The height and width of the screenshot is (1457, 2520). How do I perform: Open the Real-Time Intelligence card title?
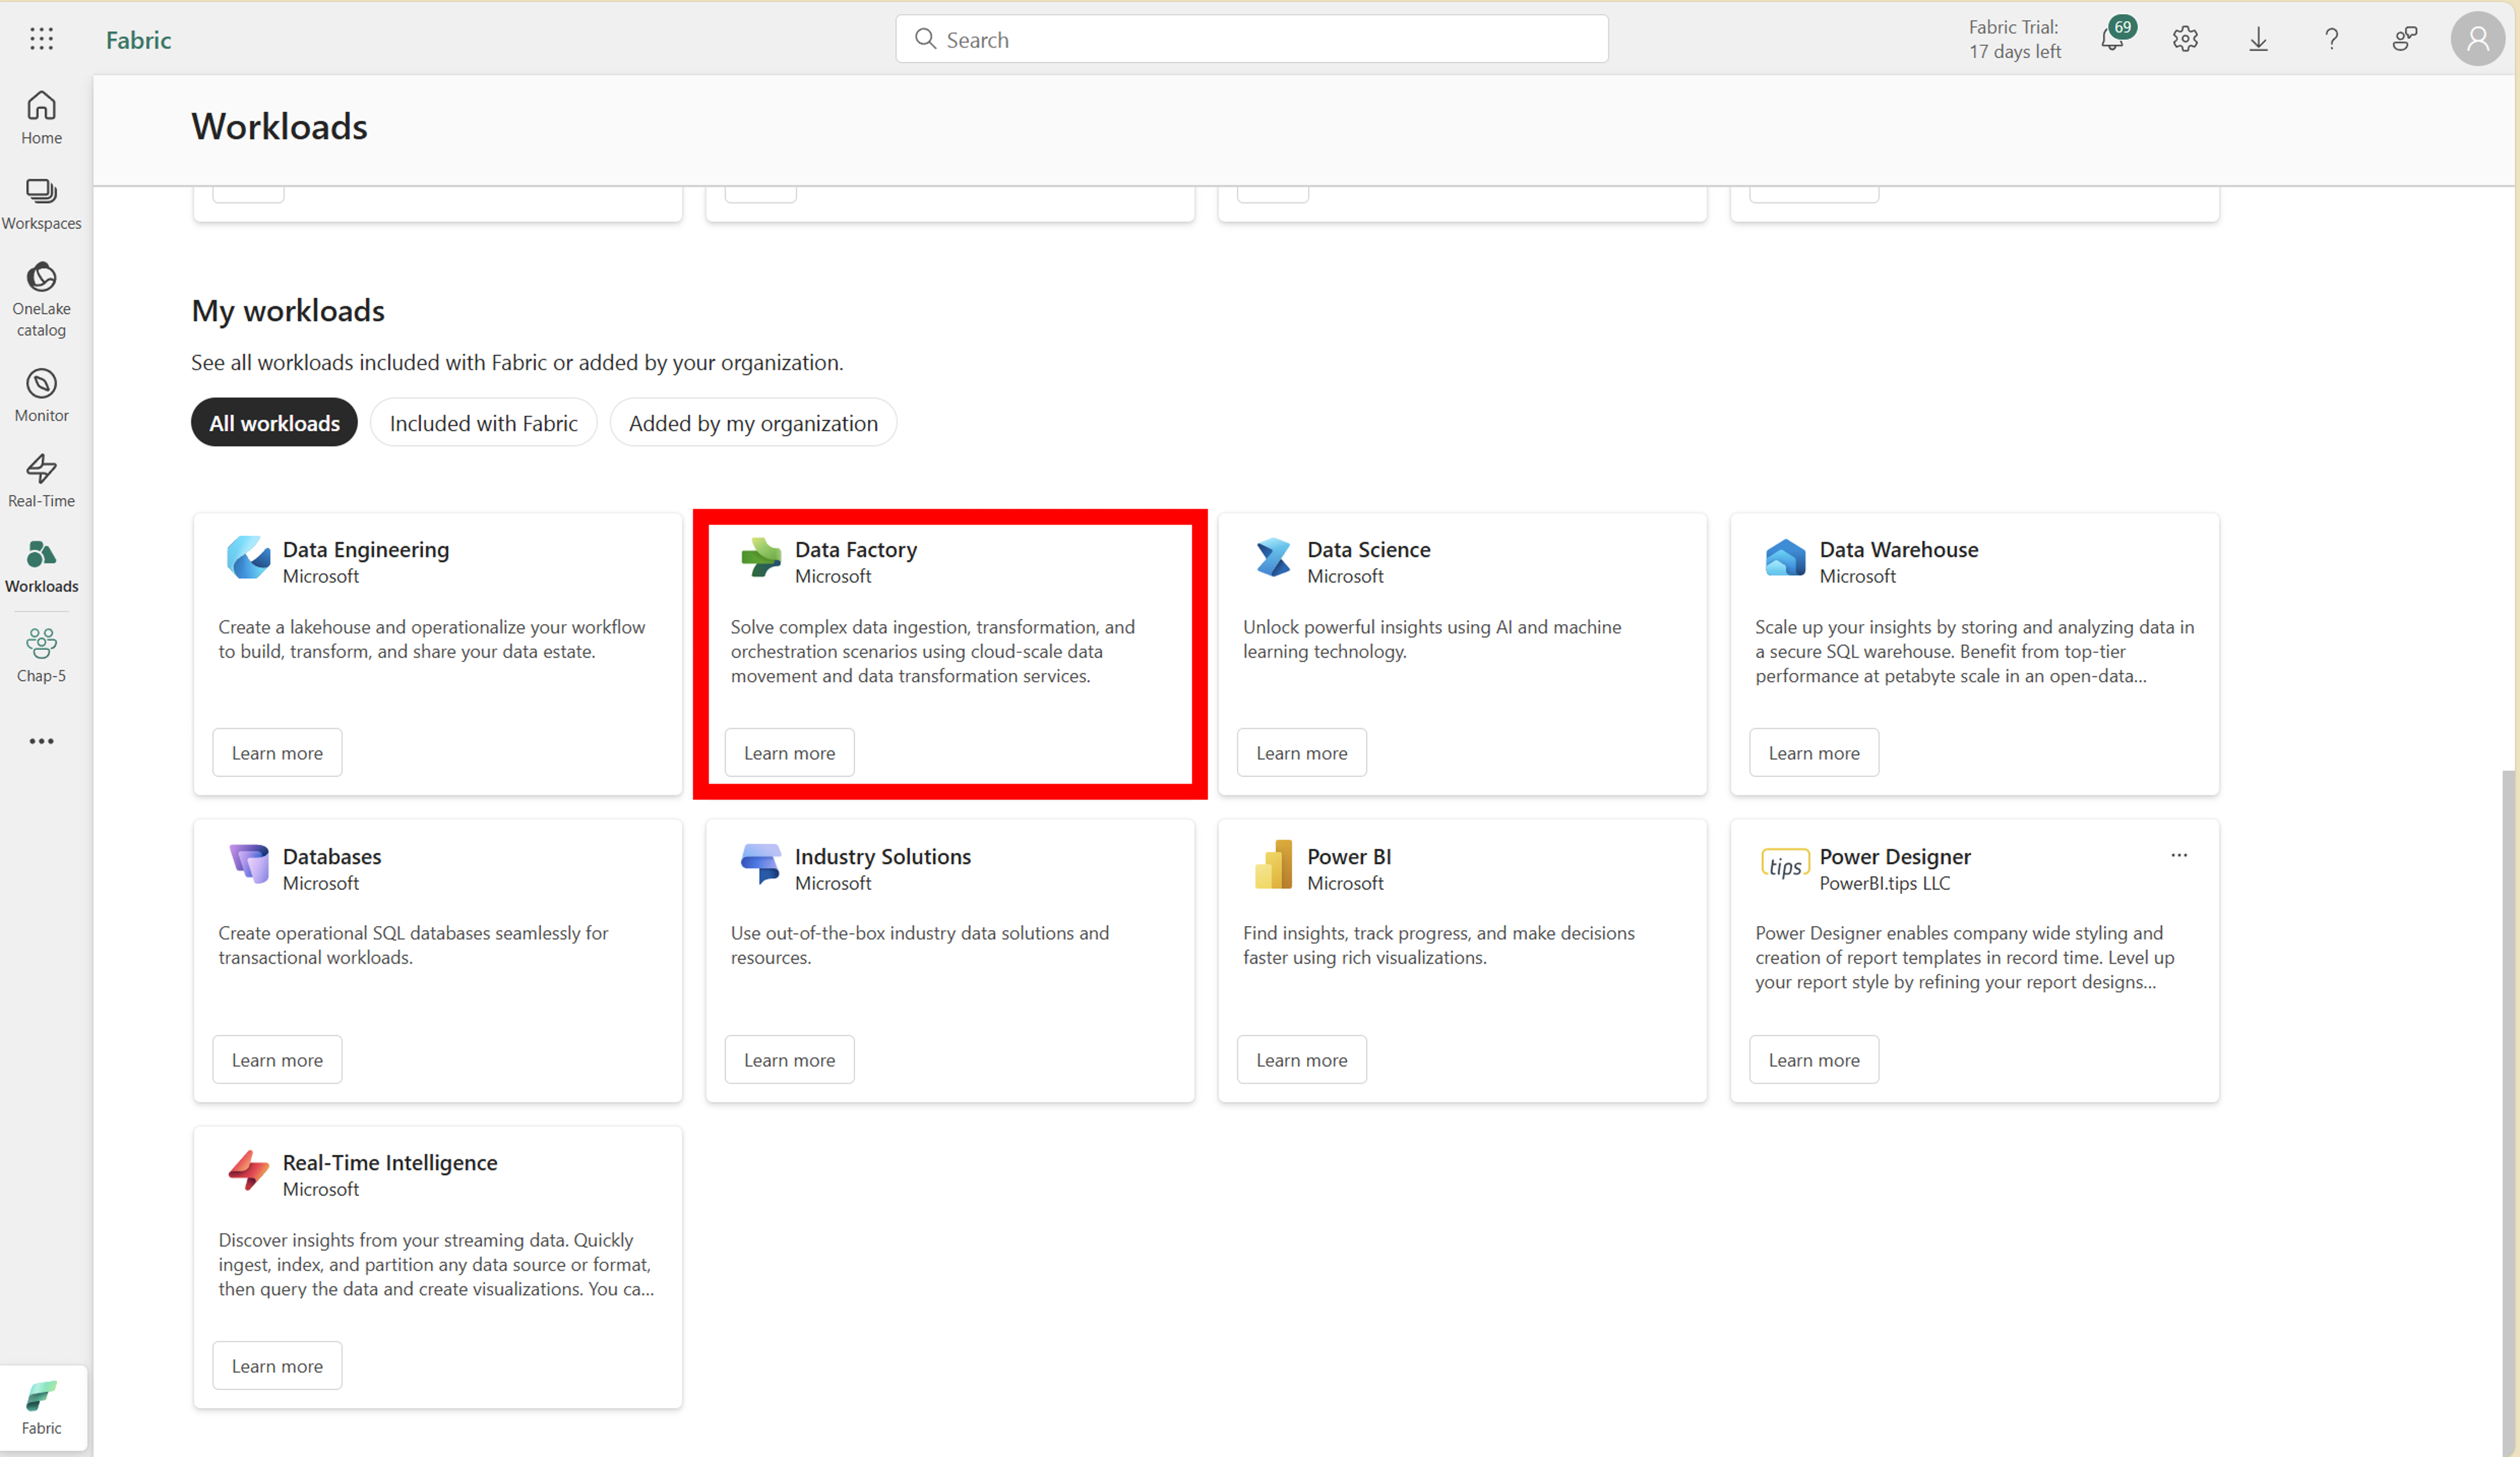(x=390, y=1163)
